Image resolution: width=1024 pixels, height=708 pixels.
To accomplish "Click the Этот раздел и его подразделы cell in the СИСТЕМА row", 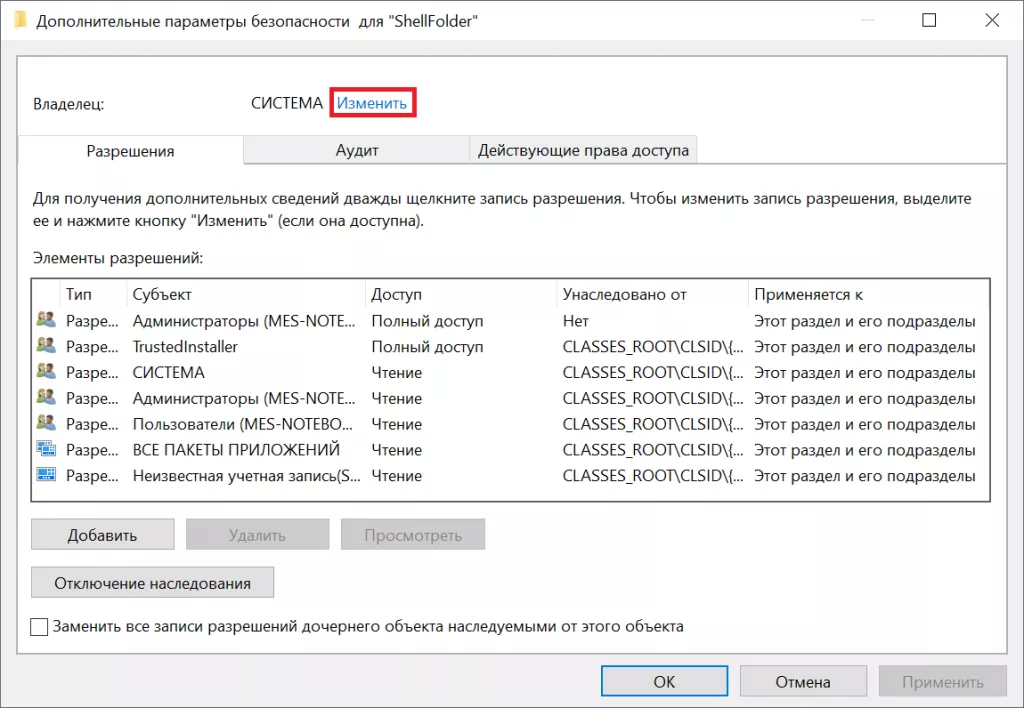I will pos(865,372).
